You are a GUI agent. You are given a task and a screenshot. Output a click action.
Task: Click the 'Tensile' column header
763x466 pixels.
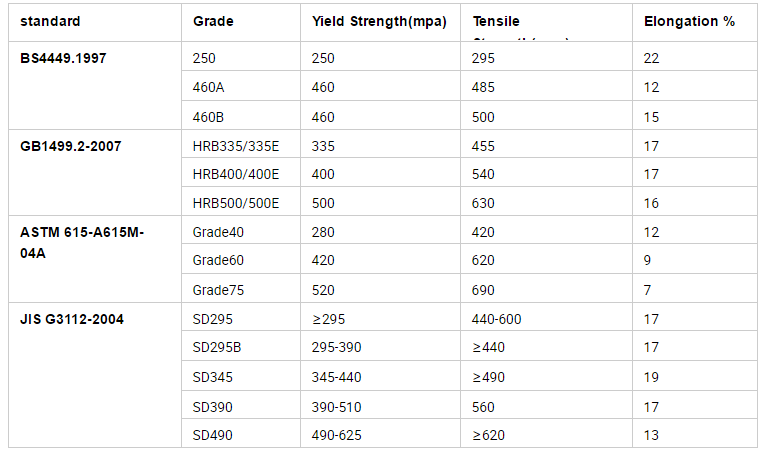[546, 22]
